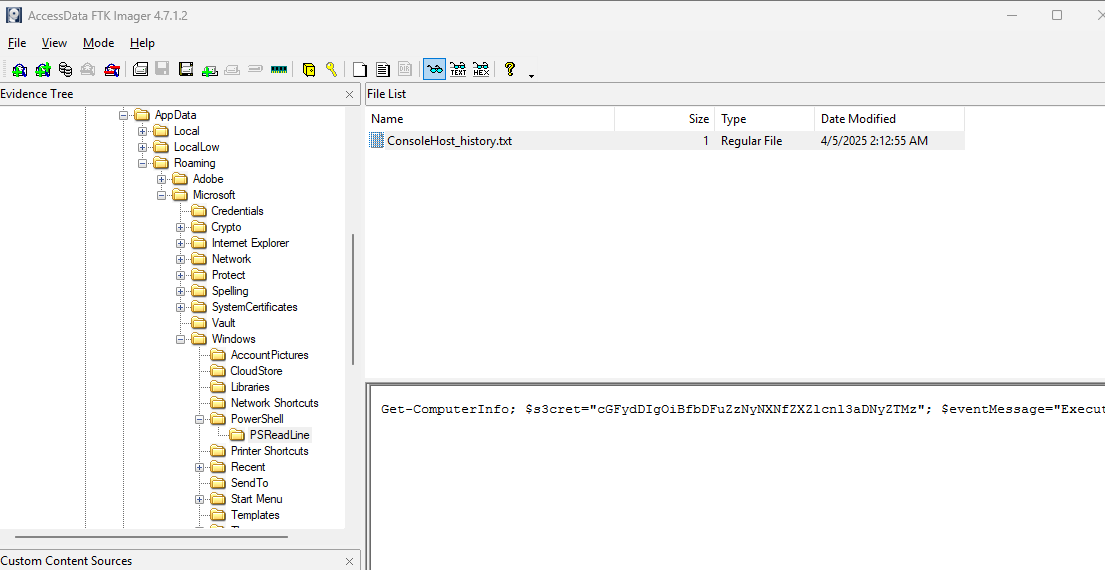The width and height of the screenshot is (1105, 570).
Task: Expand the SystemCertificates folder node
Action: click(x=180, y=307)
